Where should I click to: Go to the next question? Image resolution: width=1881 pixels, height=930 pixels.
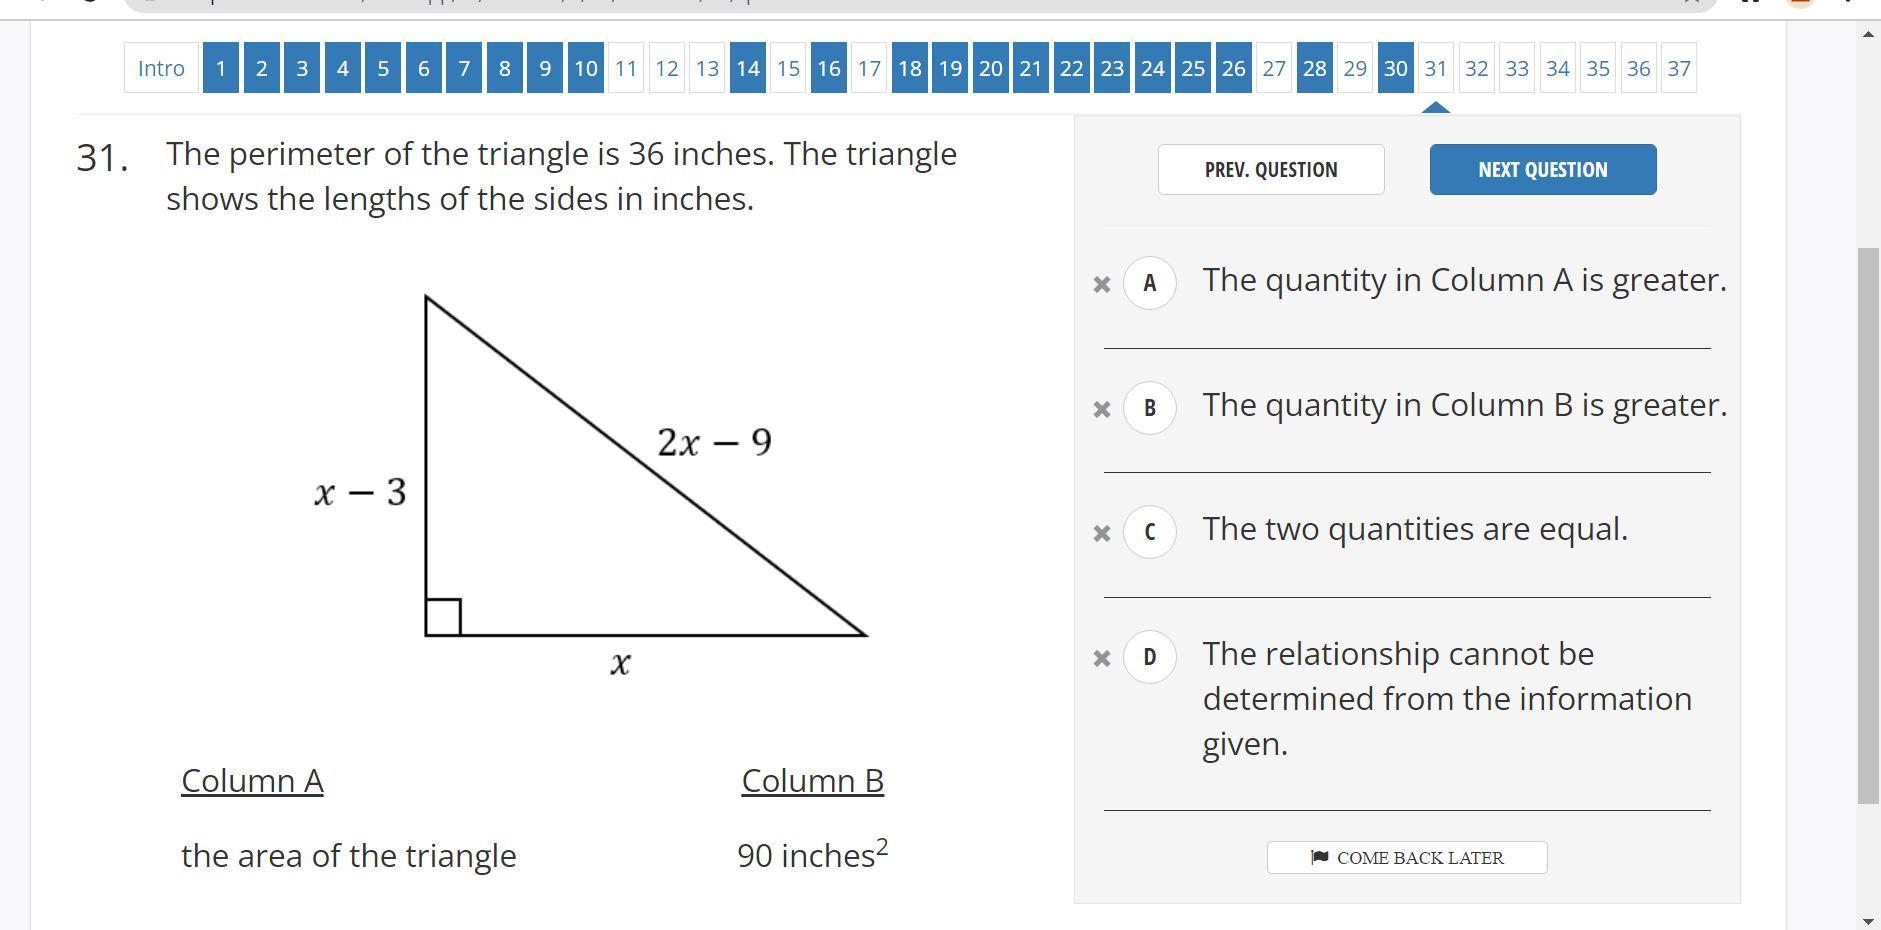[x=1542, y=170]
